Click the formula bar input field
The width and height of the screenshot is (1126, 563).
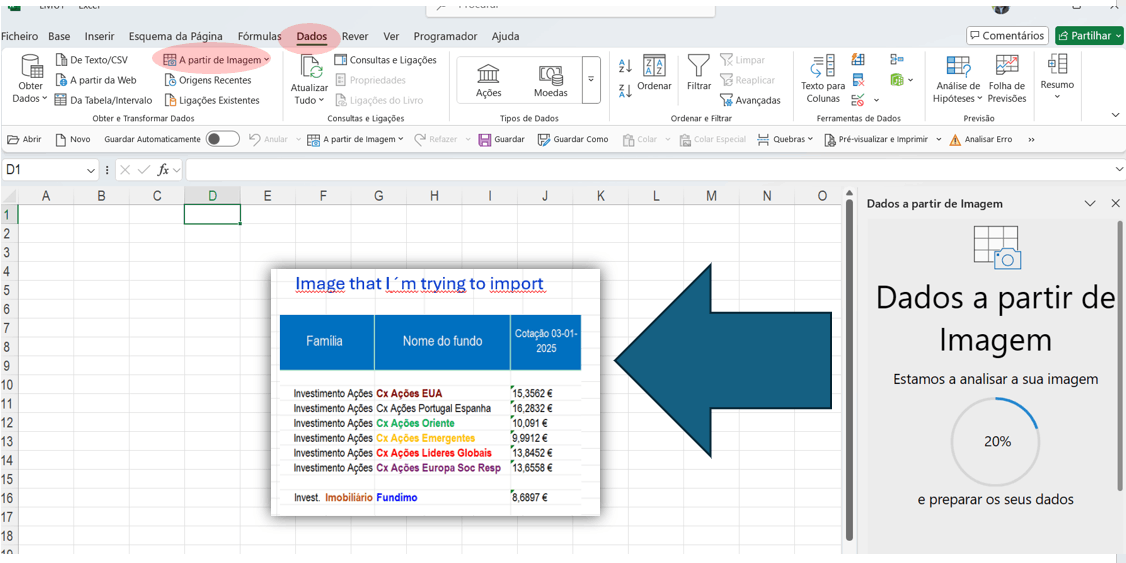[648, 170]
